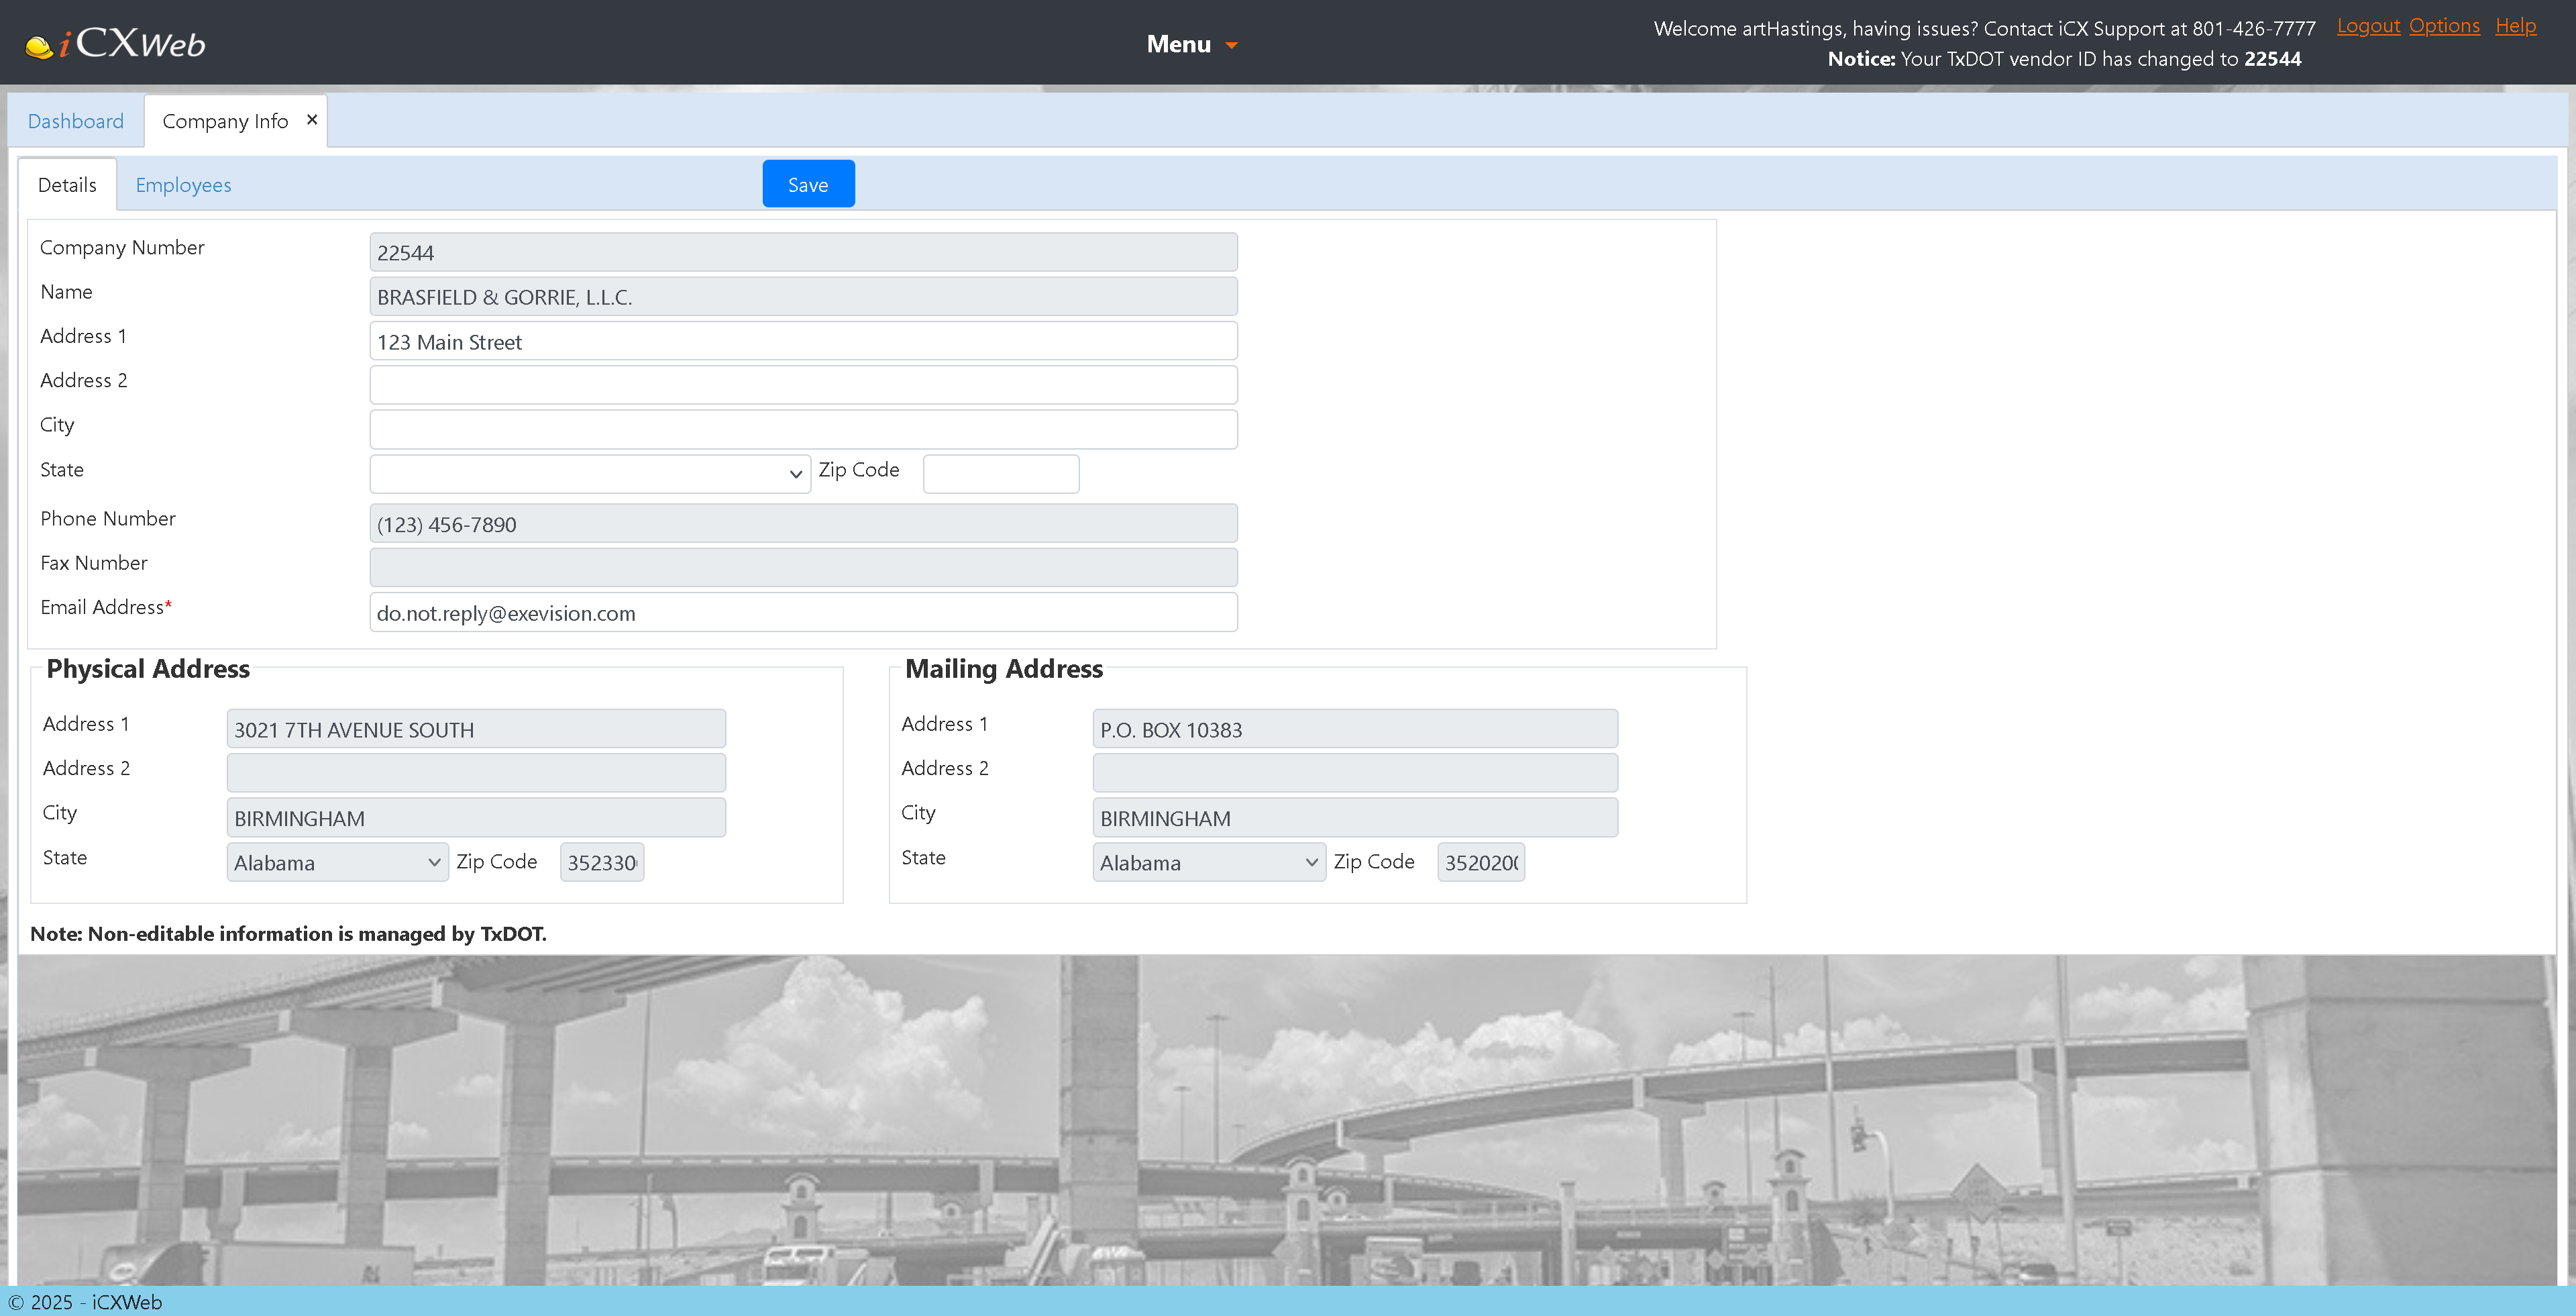Click the empty Mailing Address 2 field
This screenshot has height=1316, width=2576.
1355,773
